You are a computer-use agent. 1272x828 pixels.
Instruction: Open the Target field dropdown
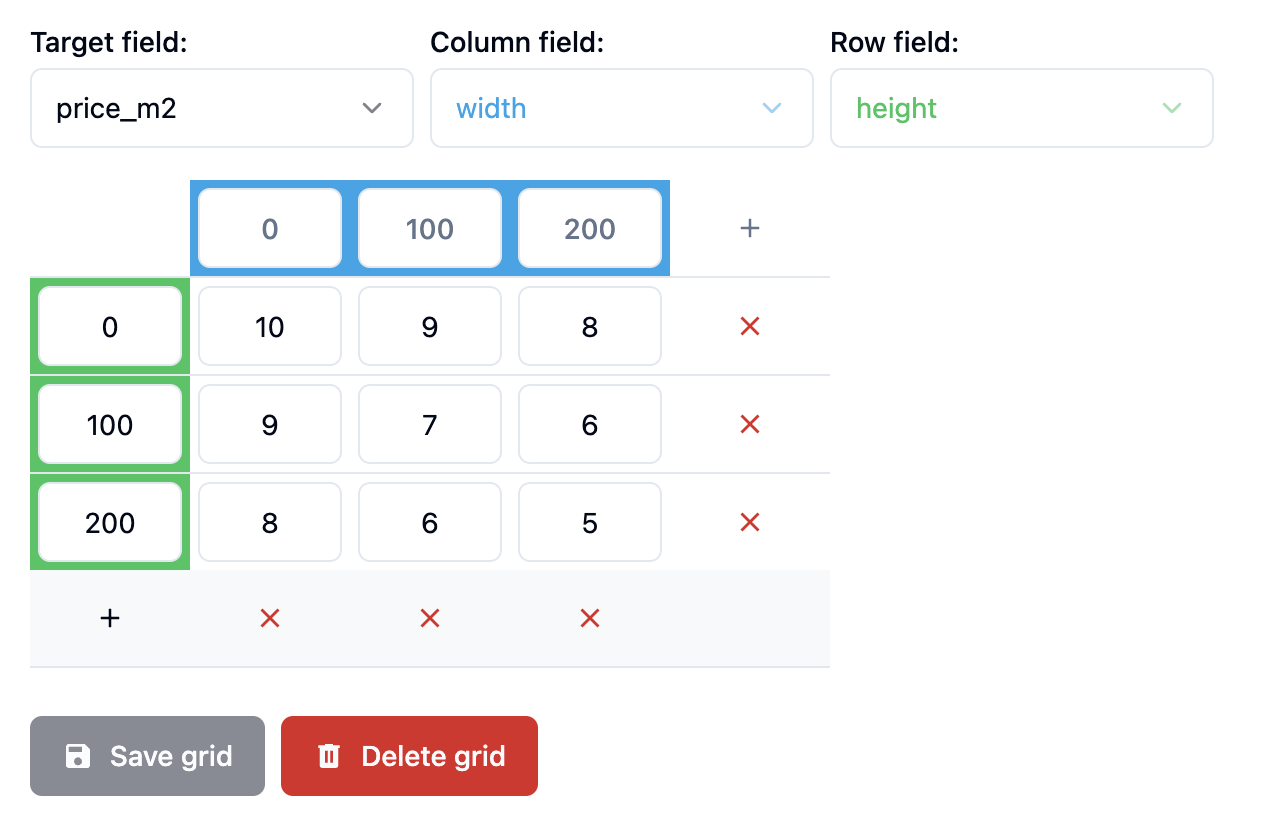tap(221, 108)
